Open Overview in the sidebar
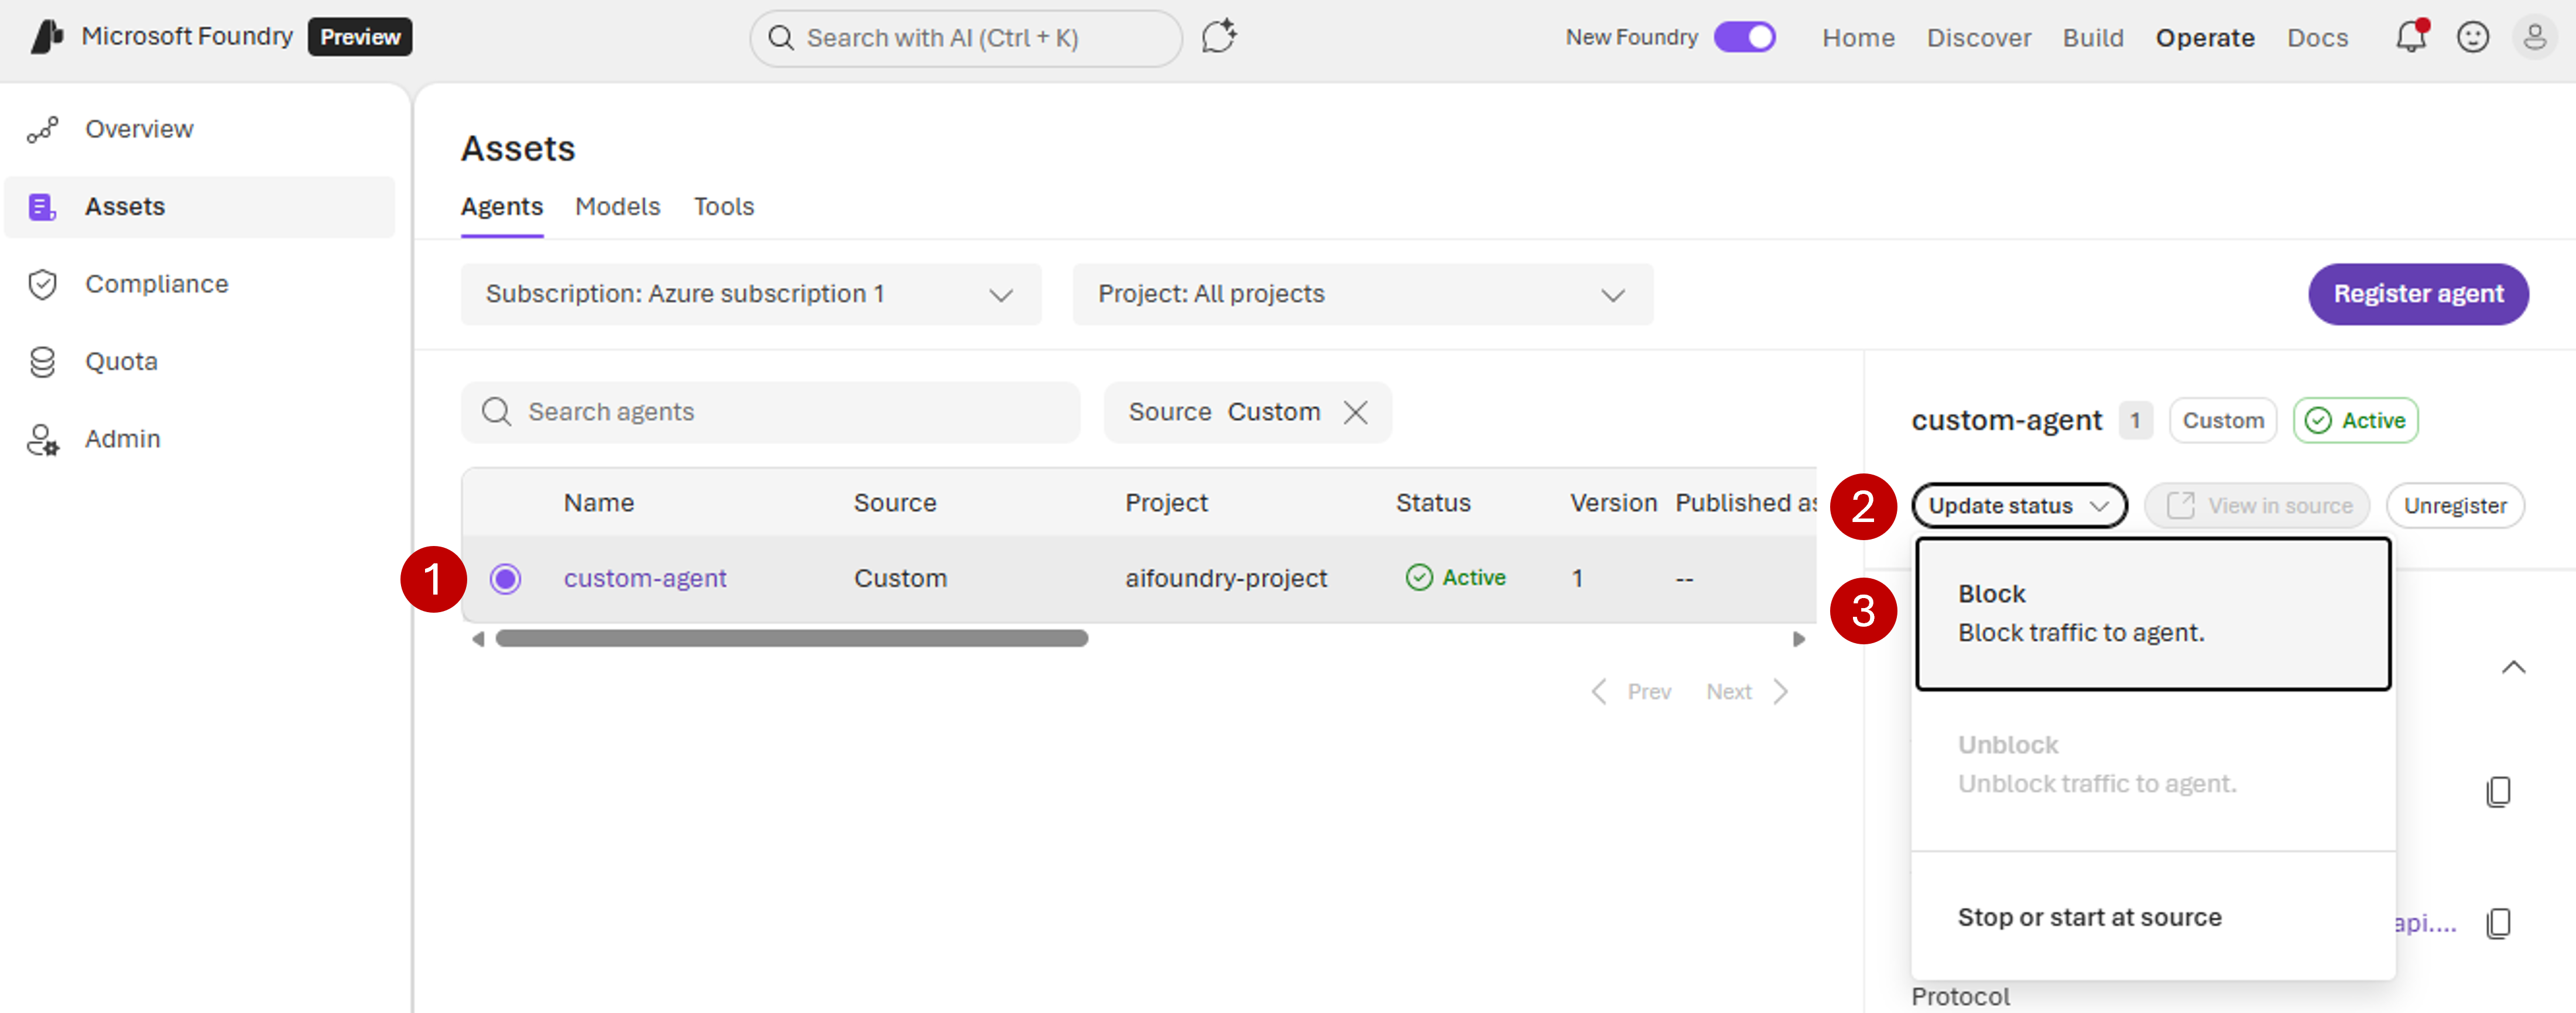 click(200, 130)
